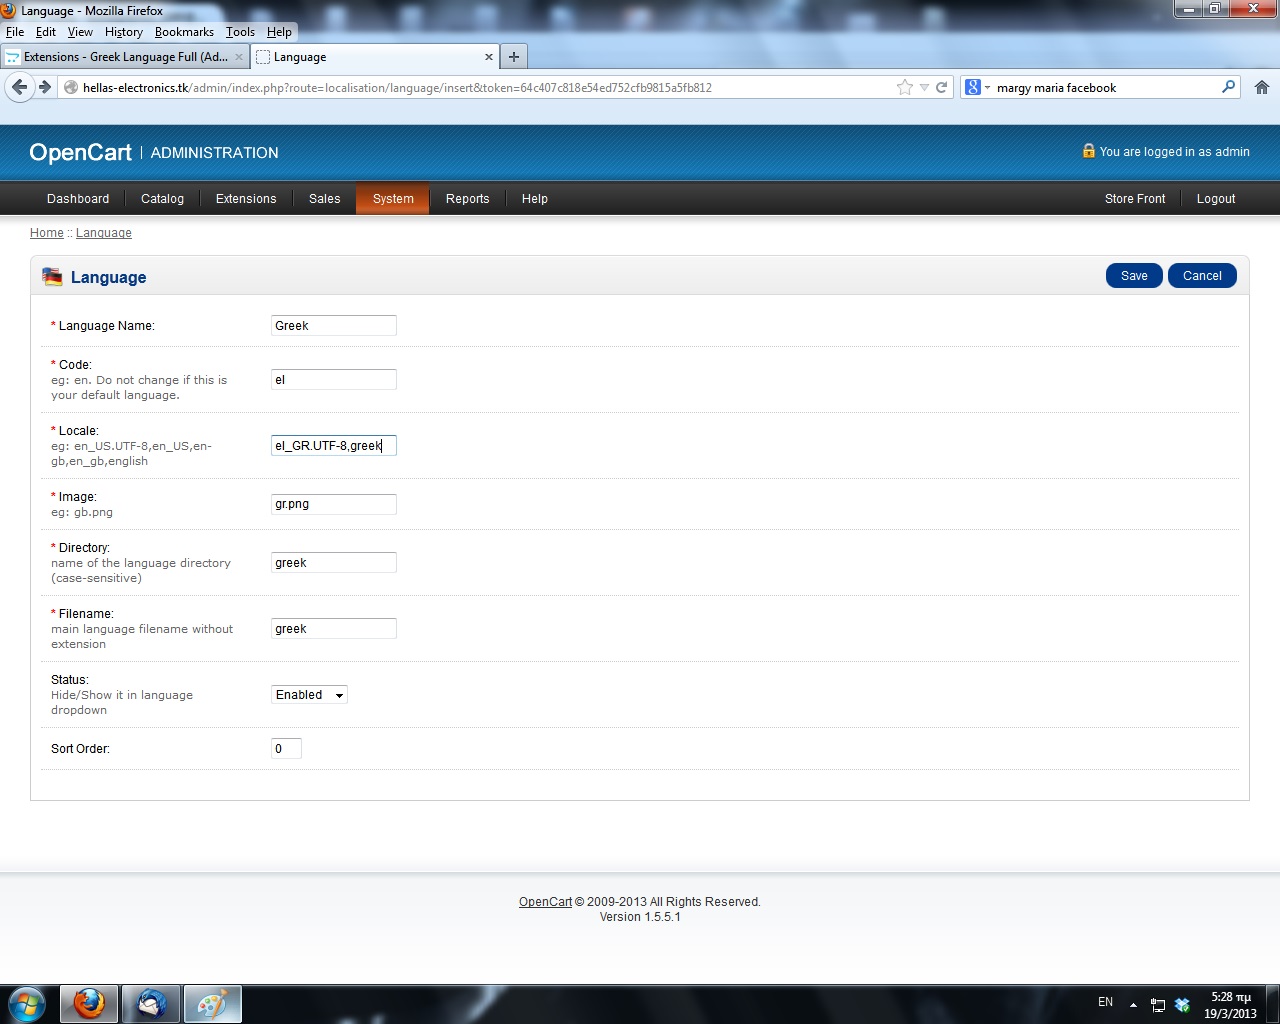Open the Dashboard admin menu
Screen dimensions: 1280x1024
point(78,199)
